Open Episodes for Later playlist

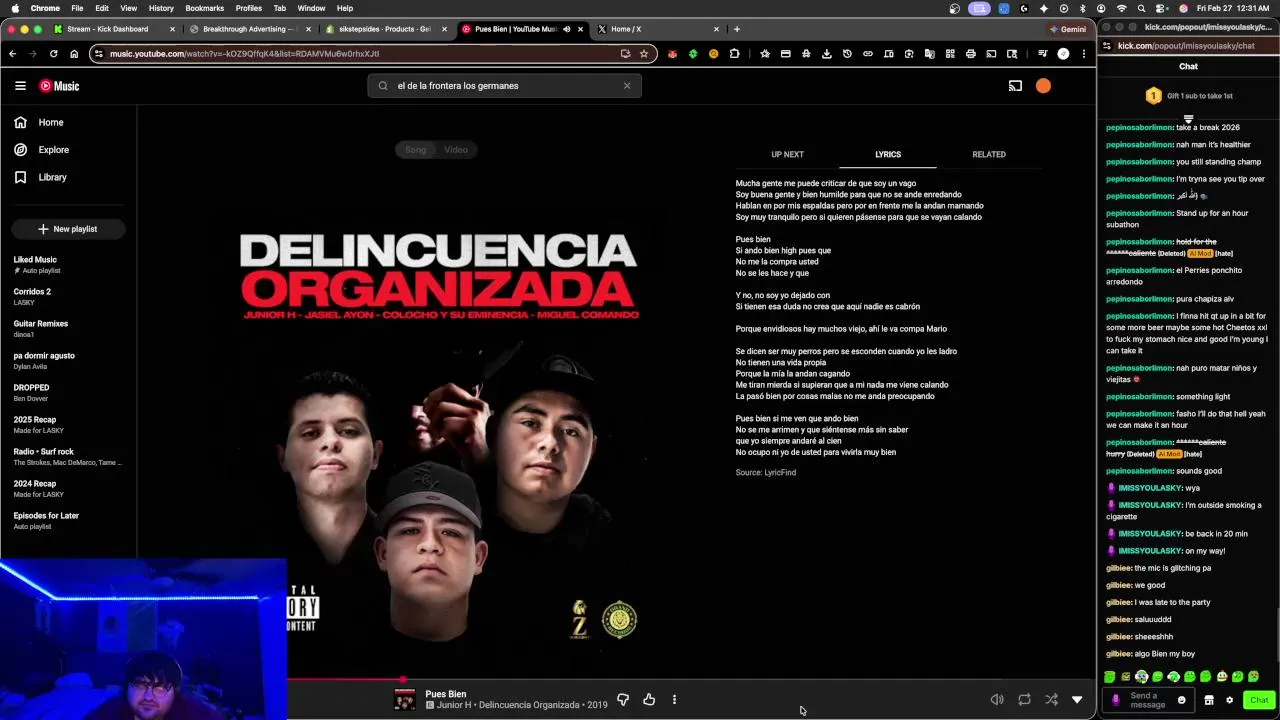click(x=46, y=520)
